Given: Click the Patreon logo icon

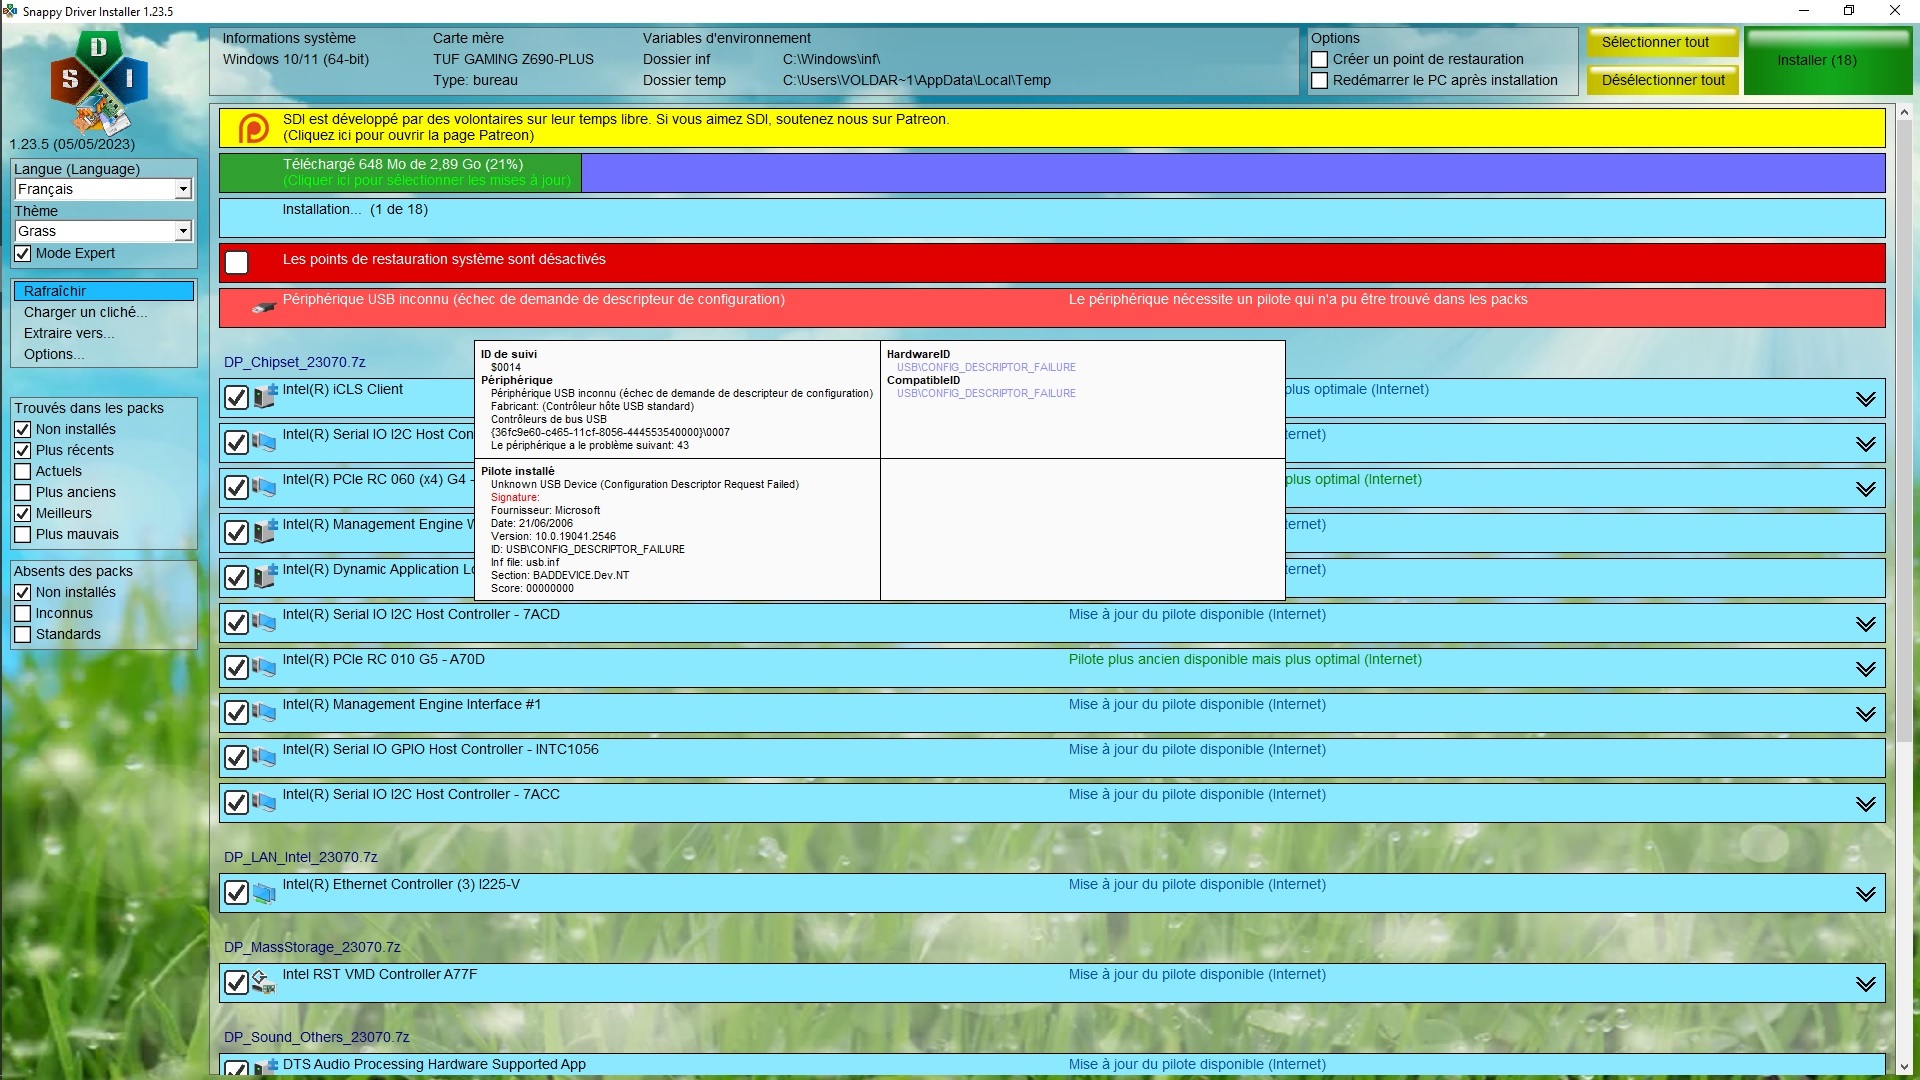Looking at the screenshot, I should click(253, 128).
